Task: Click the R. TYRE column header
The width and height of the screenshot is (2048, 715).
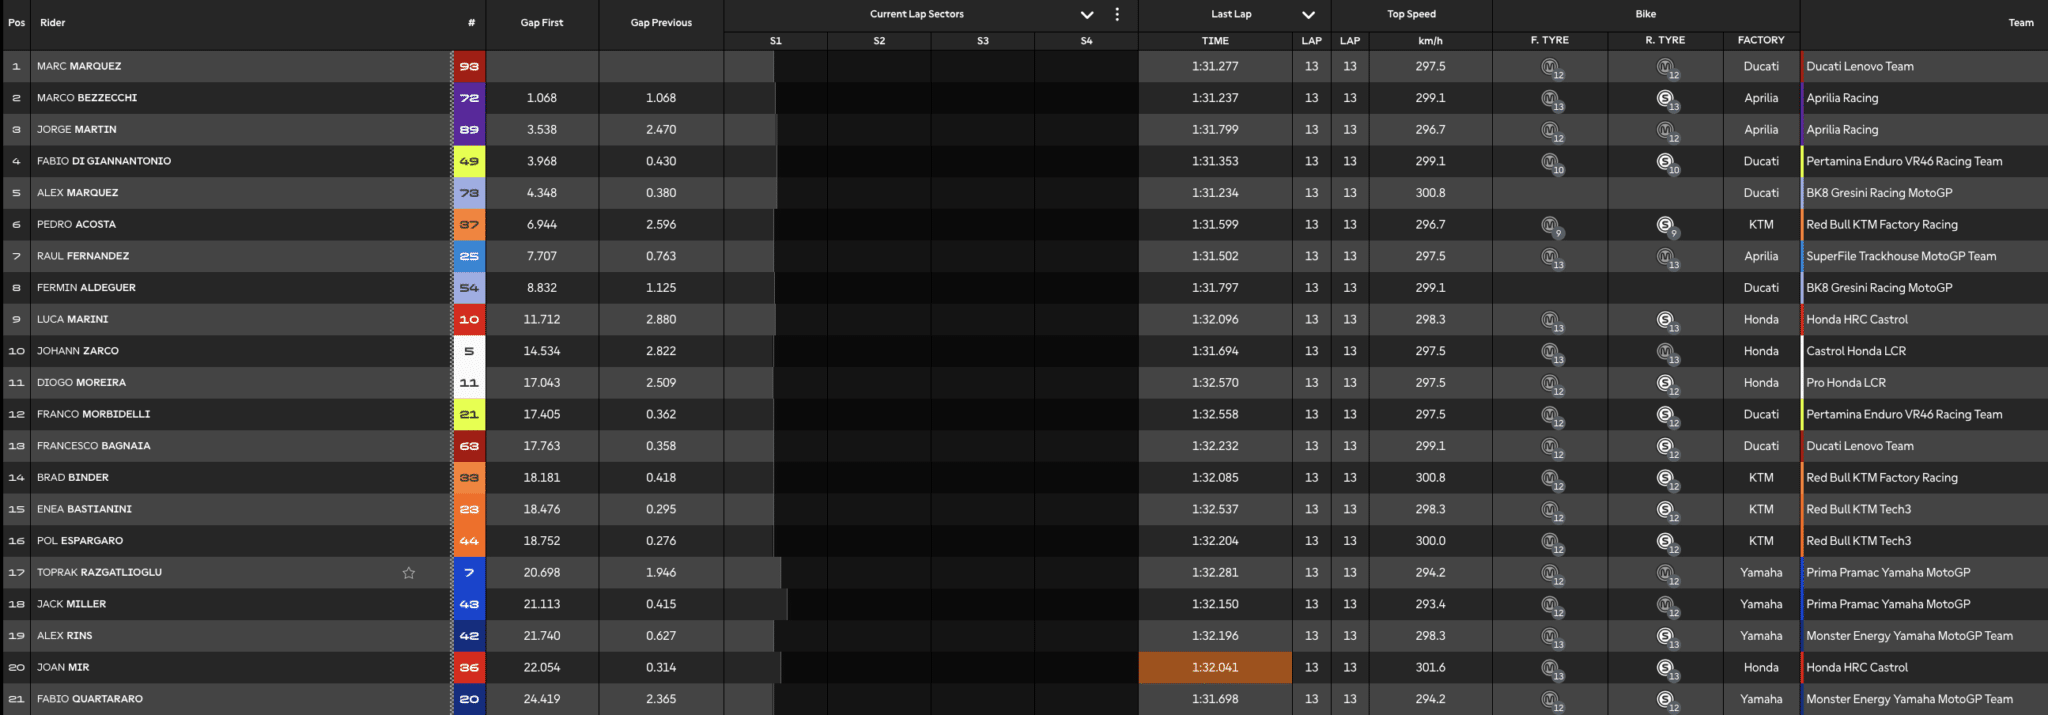Action: coord(1665,41)
